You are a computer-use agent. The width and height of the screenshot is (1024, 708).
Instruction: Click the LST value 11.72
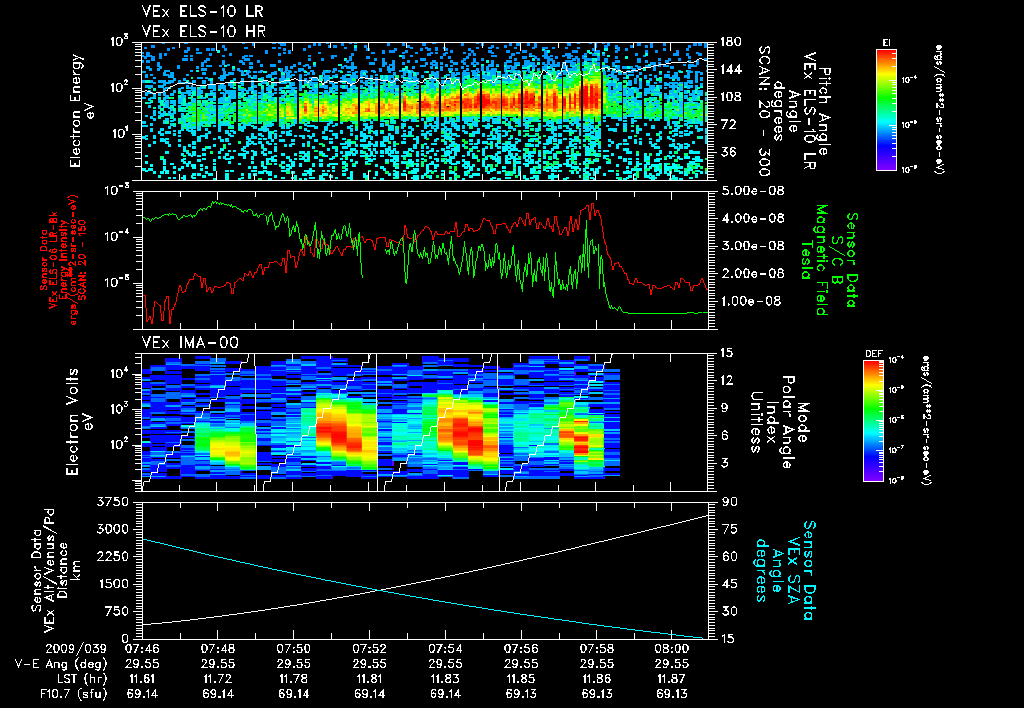[x=218, y=679]
